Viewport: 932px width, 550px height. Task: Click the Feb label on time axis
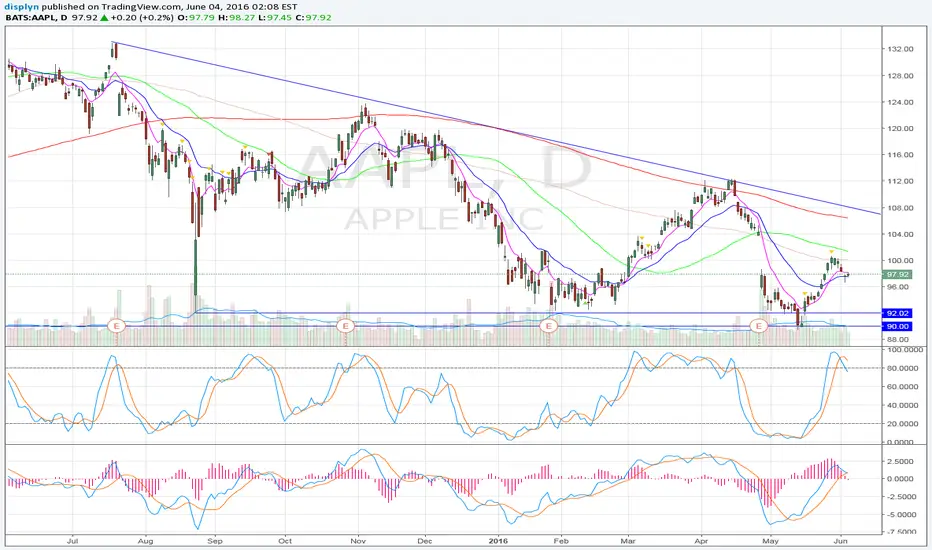tap(561, 541)
